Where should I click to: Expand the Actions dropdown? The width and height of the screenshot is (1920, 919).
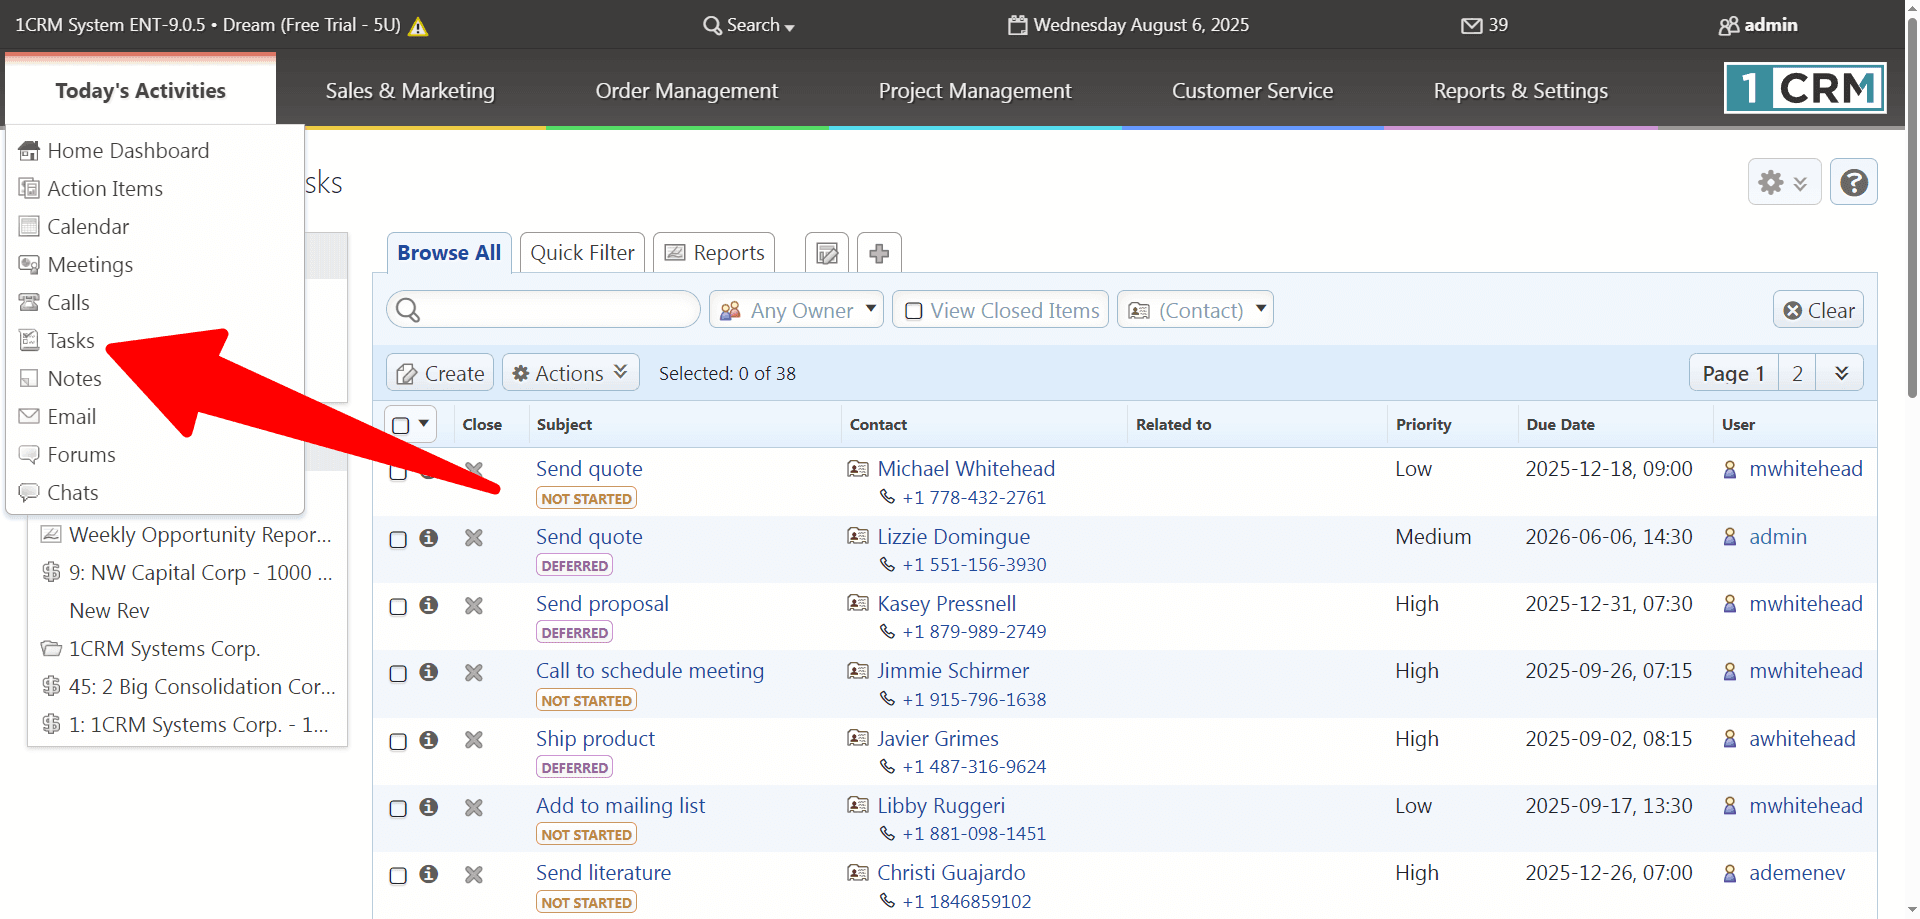(x=570, y=373)
